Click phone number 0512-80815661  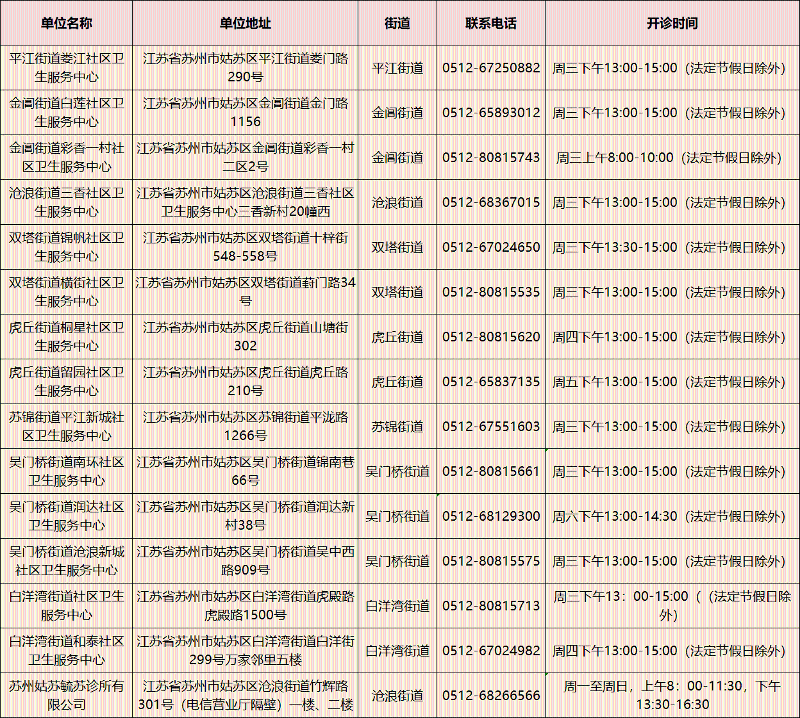(491, 472)
